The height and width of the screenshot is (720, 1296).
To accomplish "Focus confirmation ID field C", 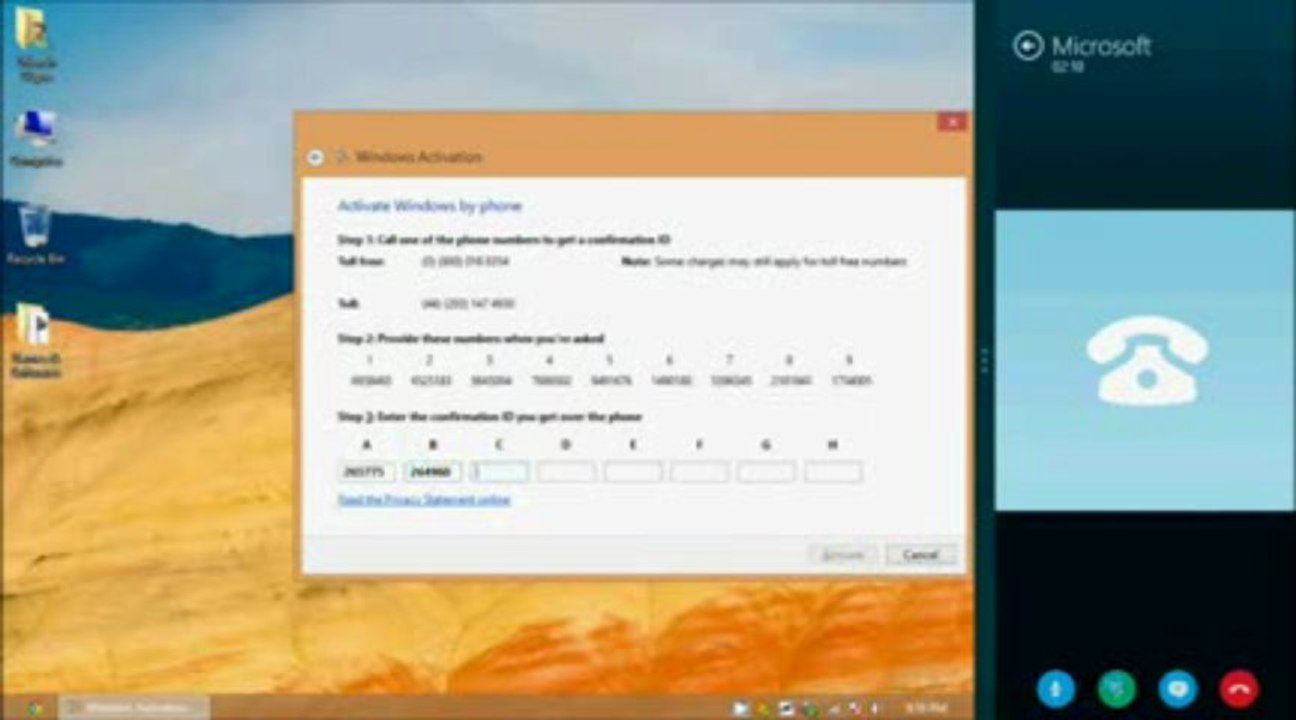I will coord(499,471).
